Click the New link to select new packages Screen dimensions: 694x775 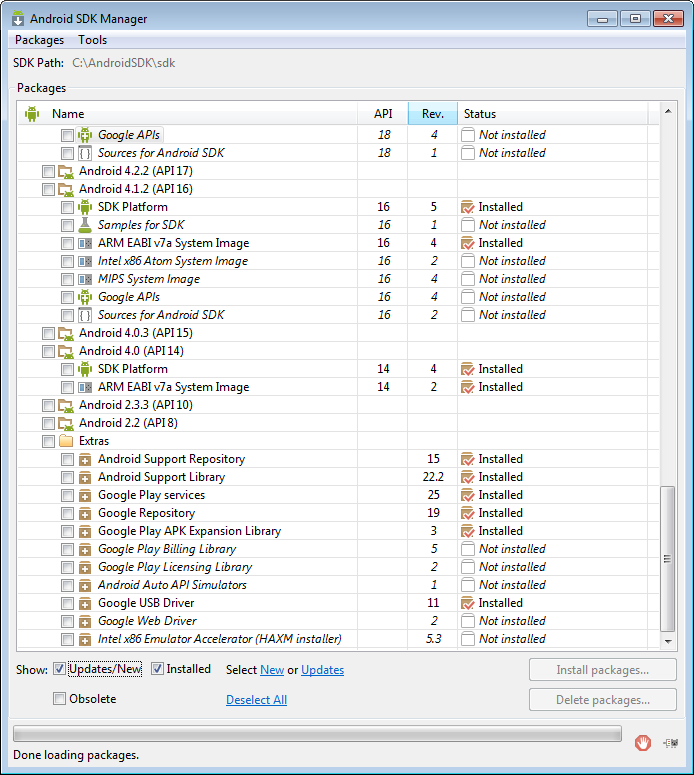click(x=272, y=670)
